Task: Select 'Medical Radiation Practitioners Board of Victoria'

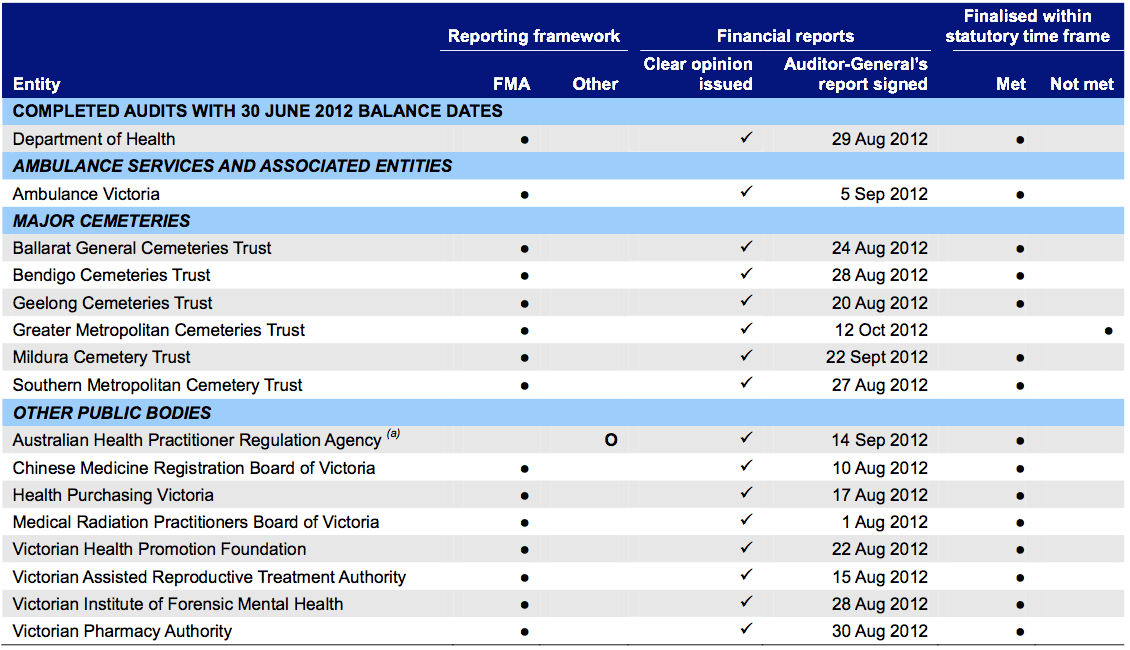Action: (x=195, y=522)
